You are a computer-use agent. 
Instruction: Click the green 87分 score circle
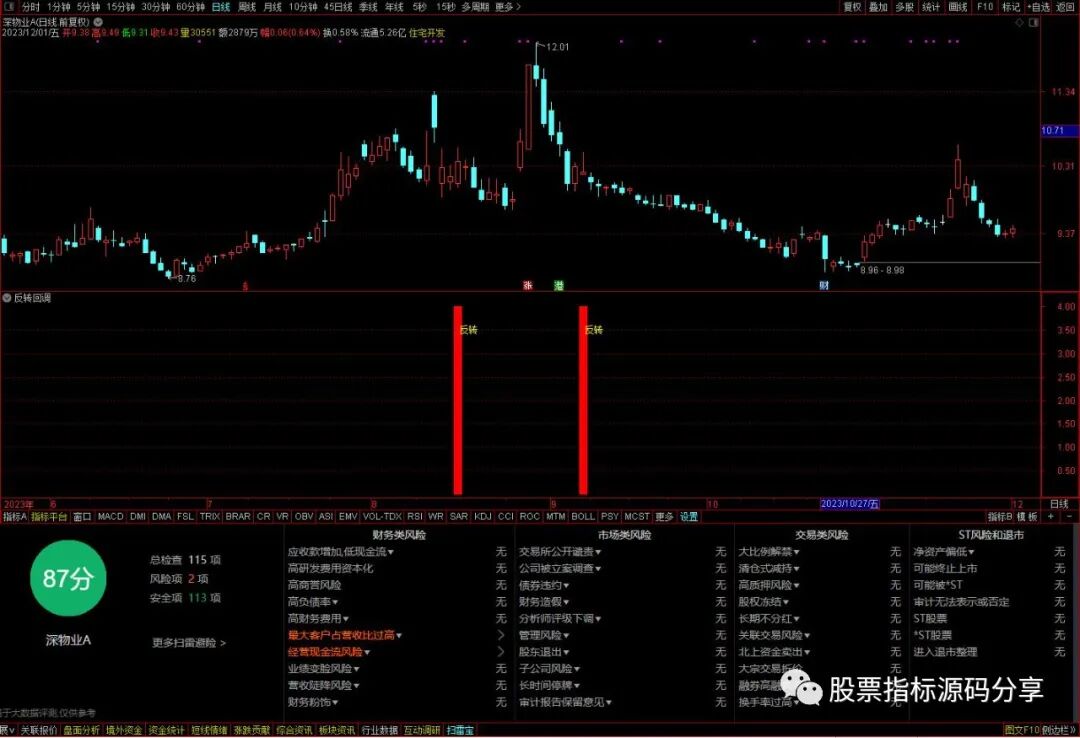(x=68, y=578)
